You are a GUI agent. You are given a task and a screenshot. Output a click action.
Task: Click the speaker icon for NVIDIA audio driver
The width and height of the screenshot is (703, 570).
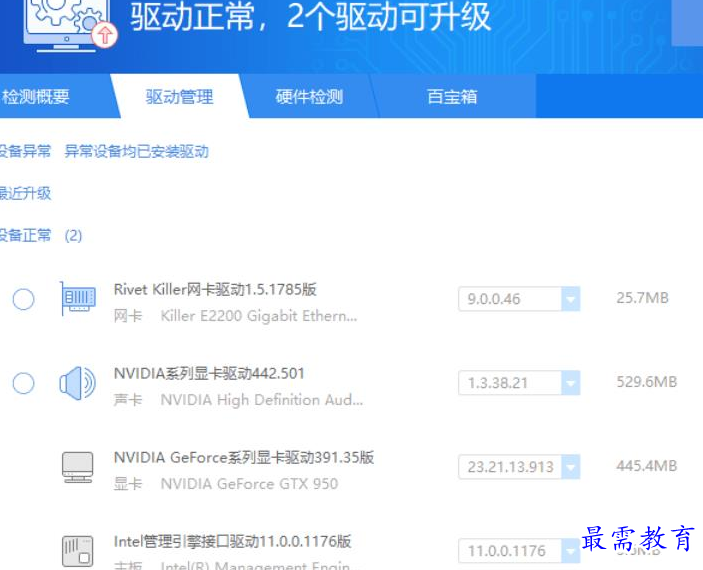[78, 383]
